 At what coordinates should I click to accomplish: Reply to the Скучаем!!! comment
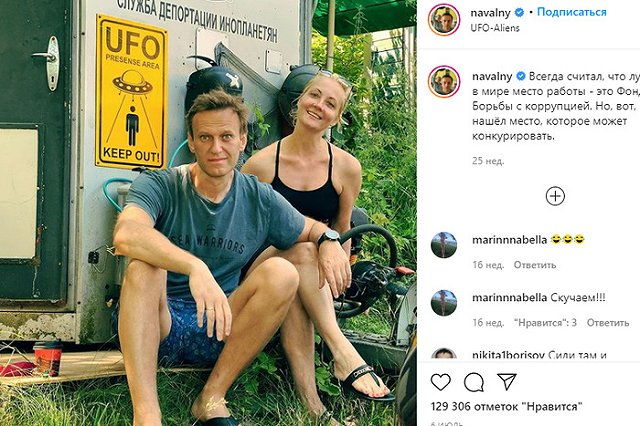coord(608,323)
